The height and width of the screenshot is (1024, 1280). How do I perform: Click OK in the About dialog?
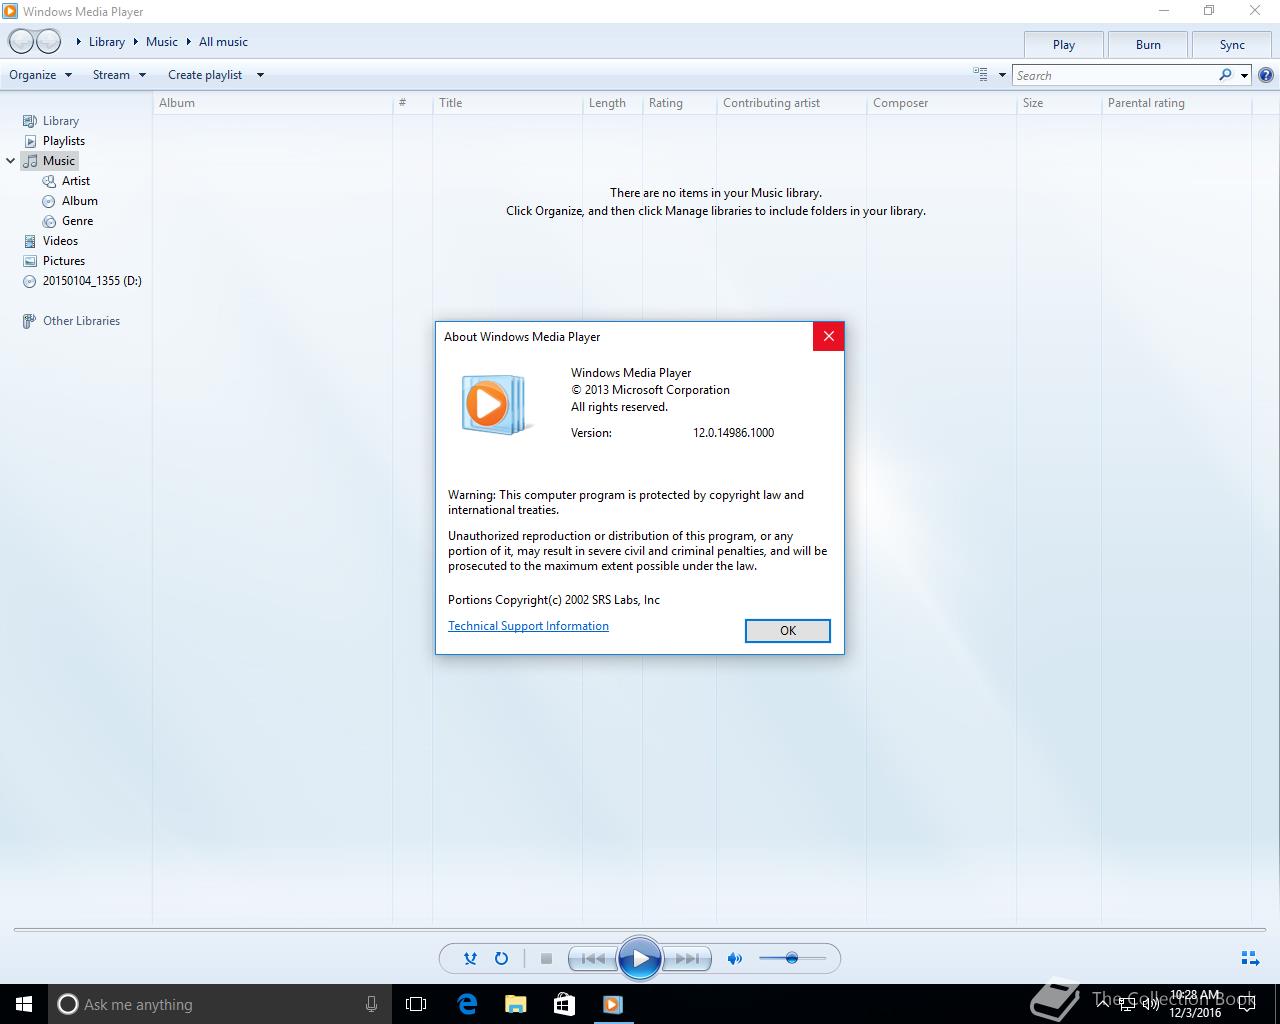click(x=788, y=630)
